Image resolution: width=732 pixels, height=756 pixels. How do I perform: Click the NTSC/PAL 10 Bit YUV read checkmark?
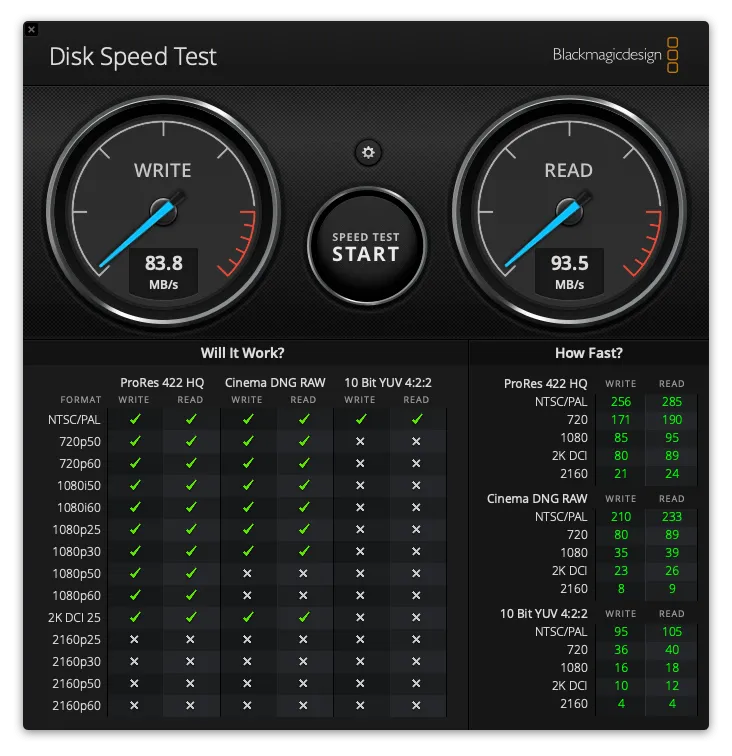[x=416, y=420]
